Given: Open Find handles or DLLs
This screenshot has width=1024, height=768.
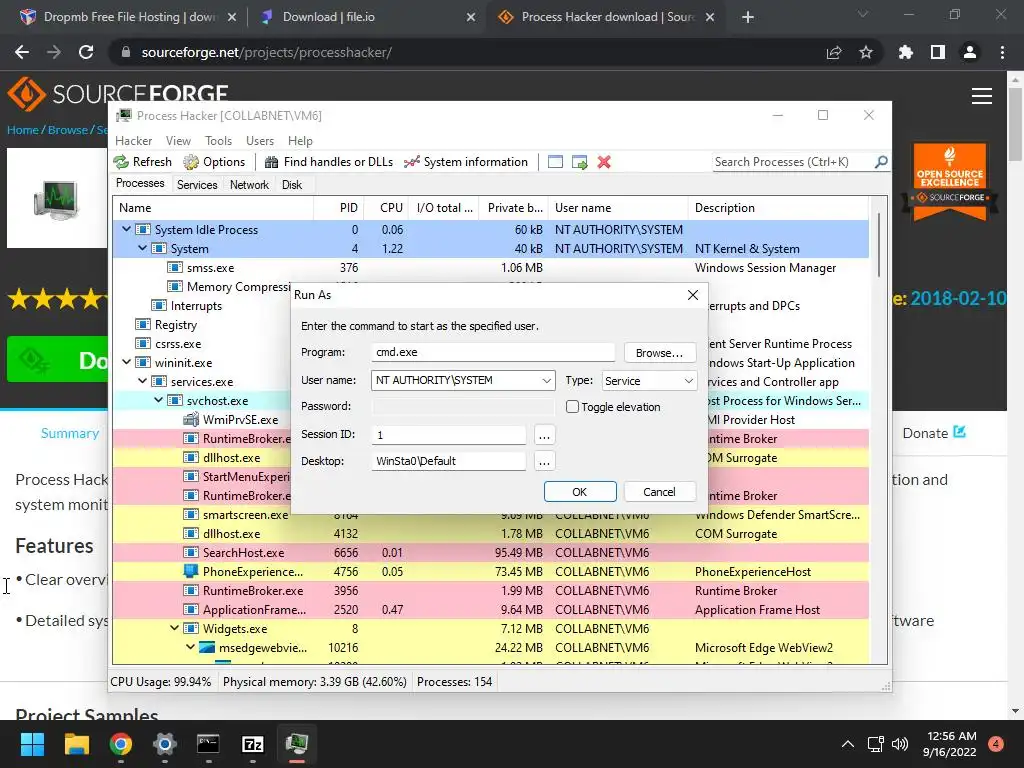Looking at the screenshot, I should [x=328, y=162].
